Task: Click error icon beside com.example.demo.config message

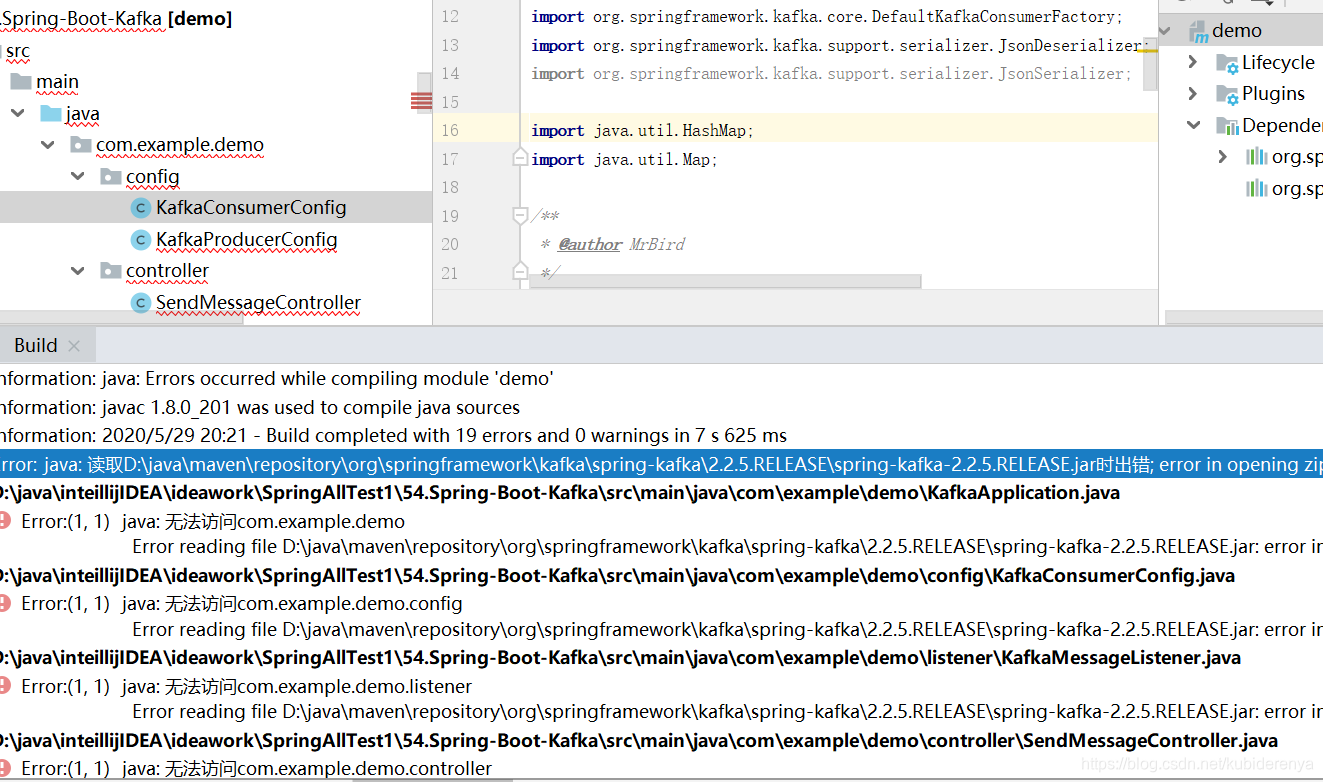Action: [5, 603]
